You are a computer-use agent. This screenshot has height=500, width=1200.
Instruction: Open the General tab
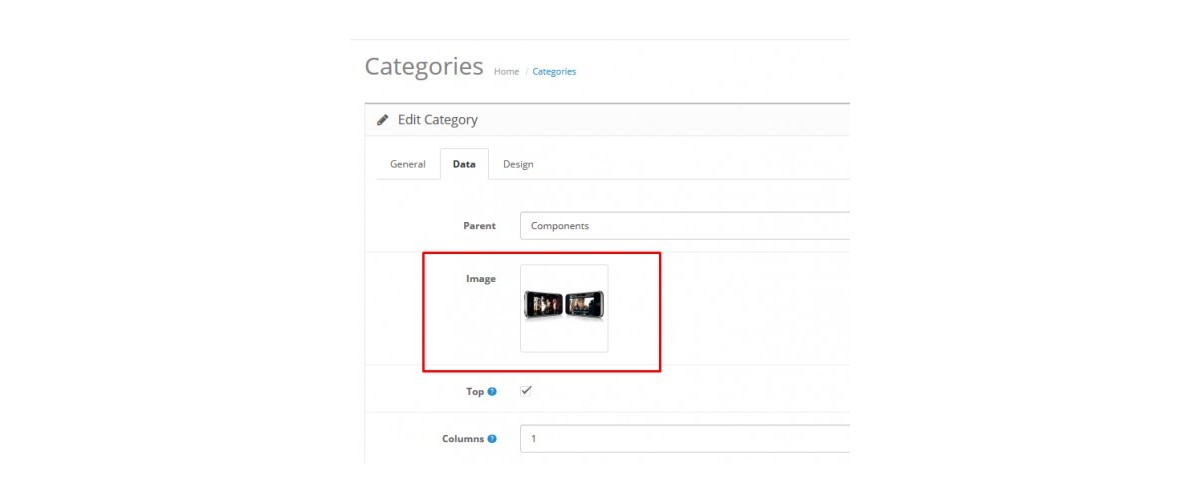(x=408, y=164)
